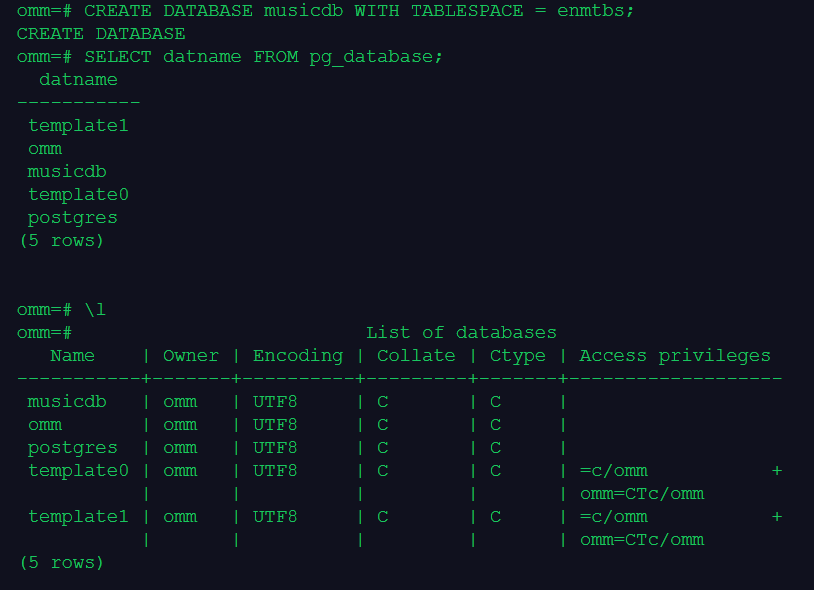814x590 pixels.
Task: Click the Collate column header
Action: (416, 356)
